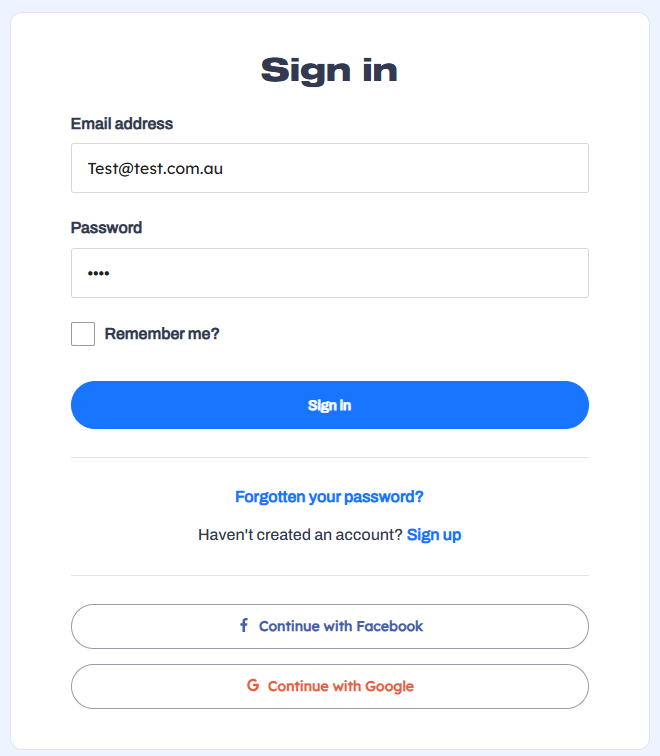Screen dimensions: 660x756
Task: Click the "Continue with Google" label text
Action: [340, 686]
